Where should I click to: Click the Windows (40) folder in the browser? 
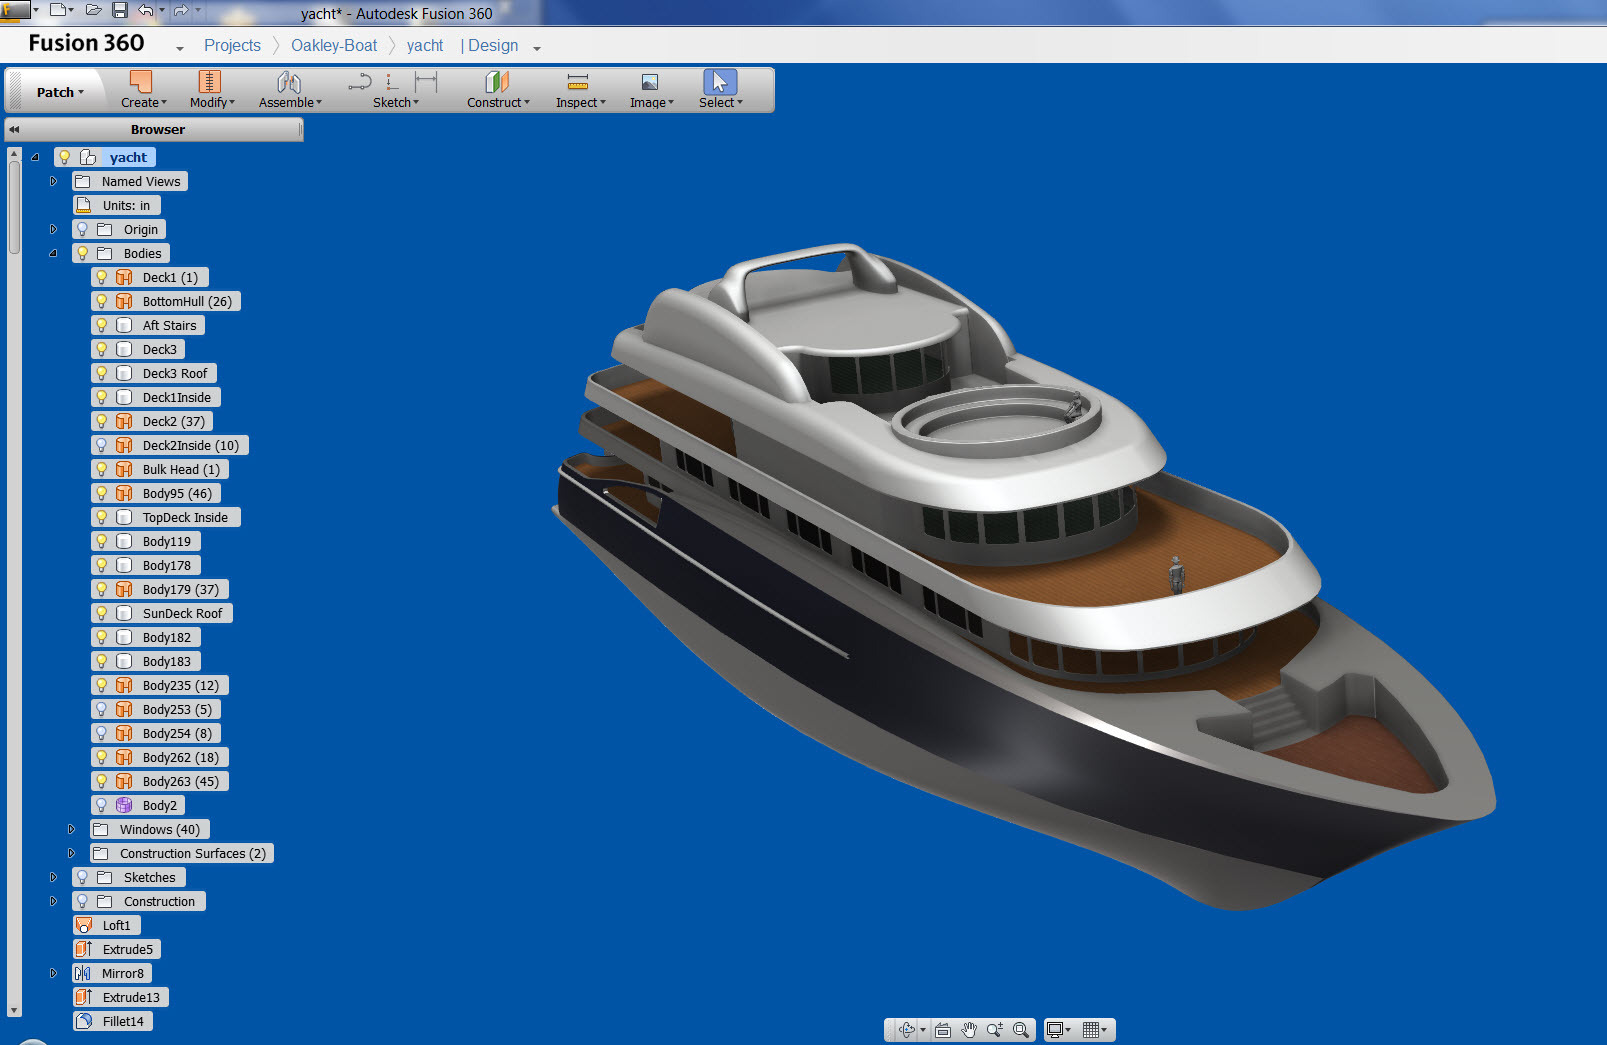159,829
